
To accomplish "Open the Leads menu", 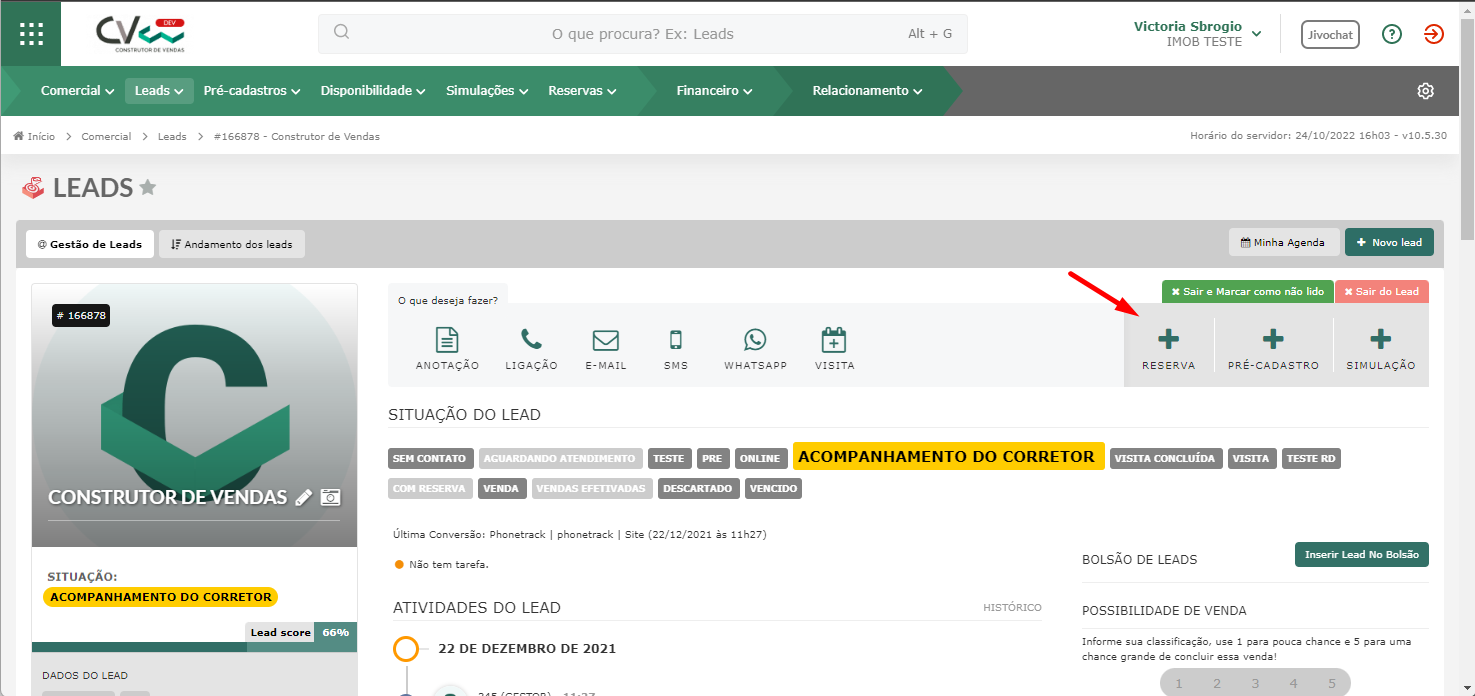I will (159, 91).
